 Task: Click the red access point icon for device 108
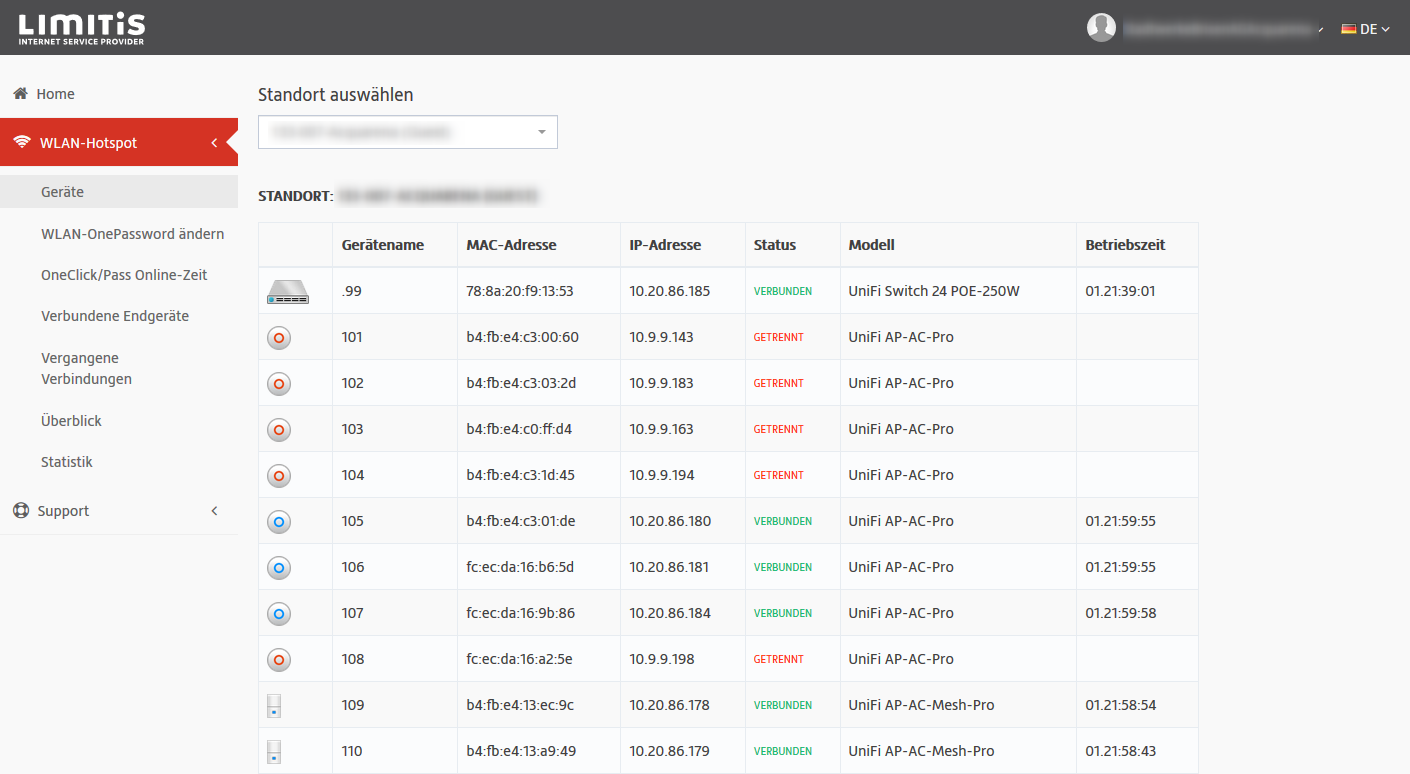coord(279,660)
